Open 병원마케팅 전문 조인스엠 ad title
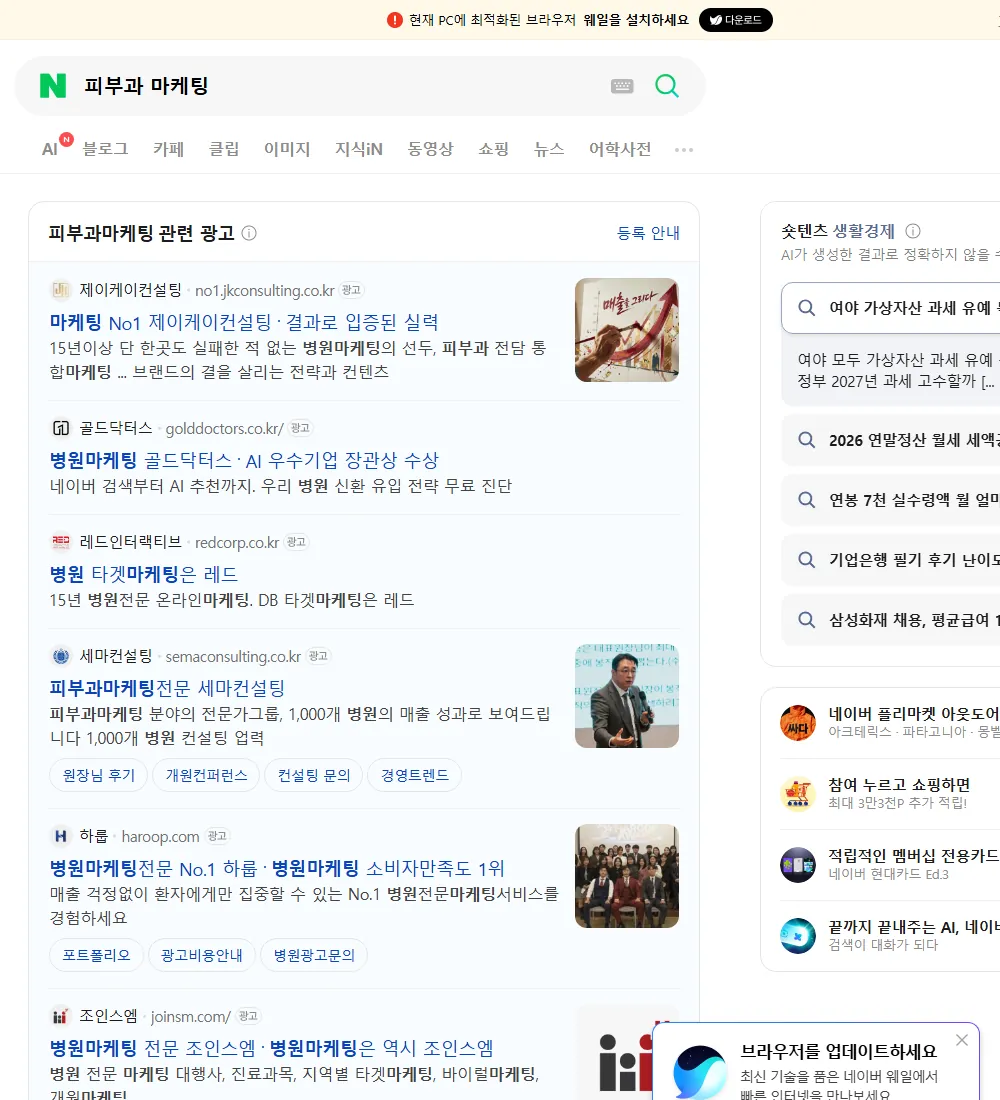 pyautogui.click(x=272, y=1048)
